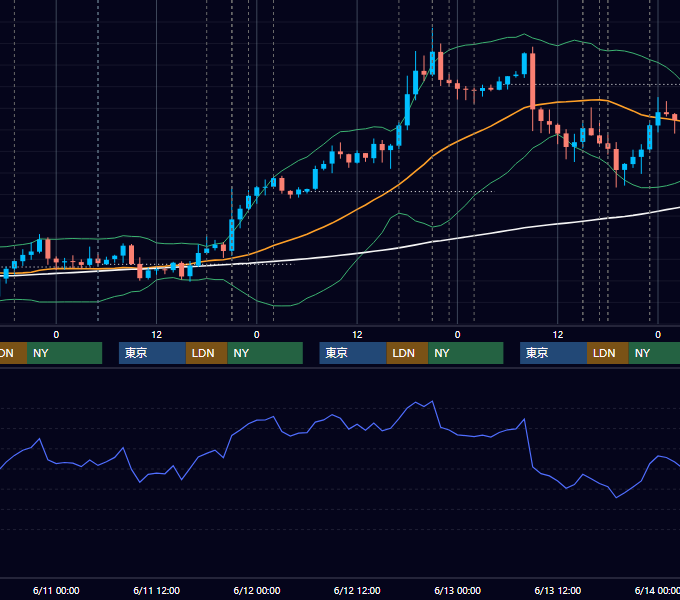Pick the LDN session block for 6/13
The width and height of the screenshot is (680, 600).
608,353
